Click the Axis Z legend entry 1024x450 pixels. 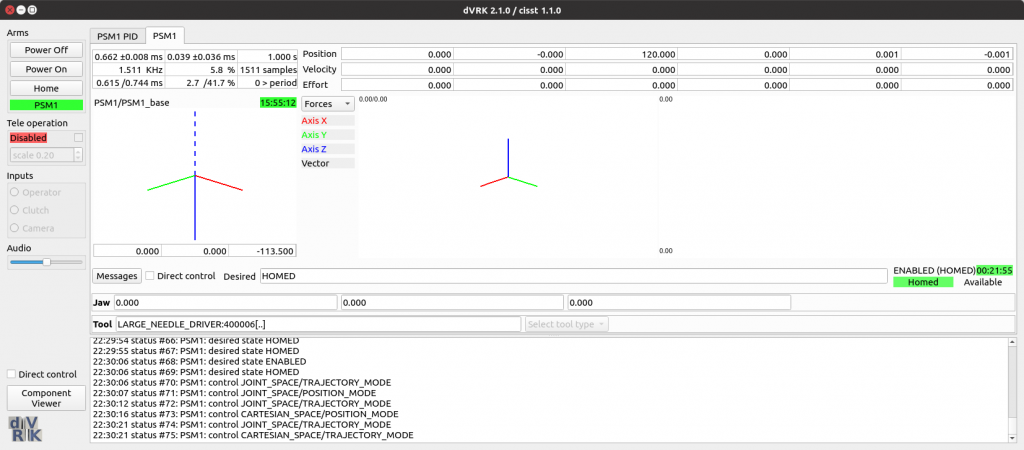pos(328,149)
